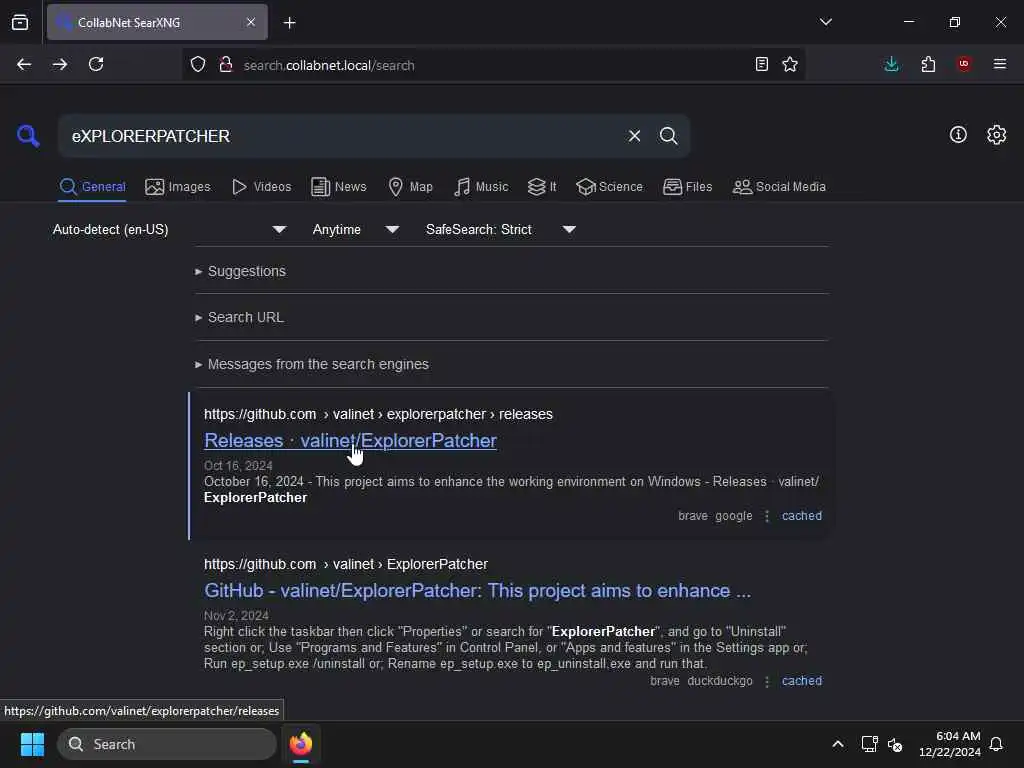Open the SafeSearch: Strict dropdown
Screen dimensions: 1024x768
pos(500,229)
